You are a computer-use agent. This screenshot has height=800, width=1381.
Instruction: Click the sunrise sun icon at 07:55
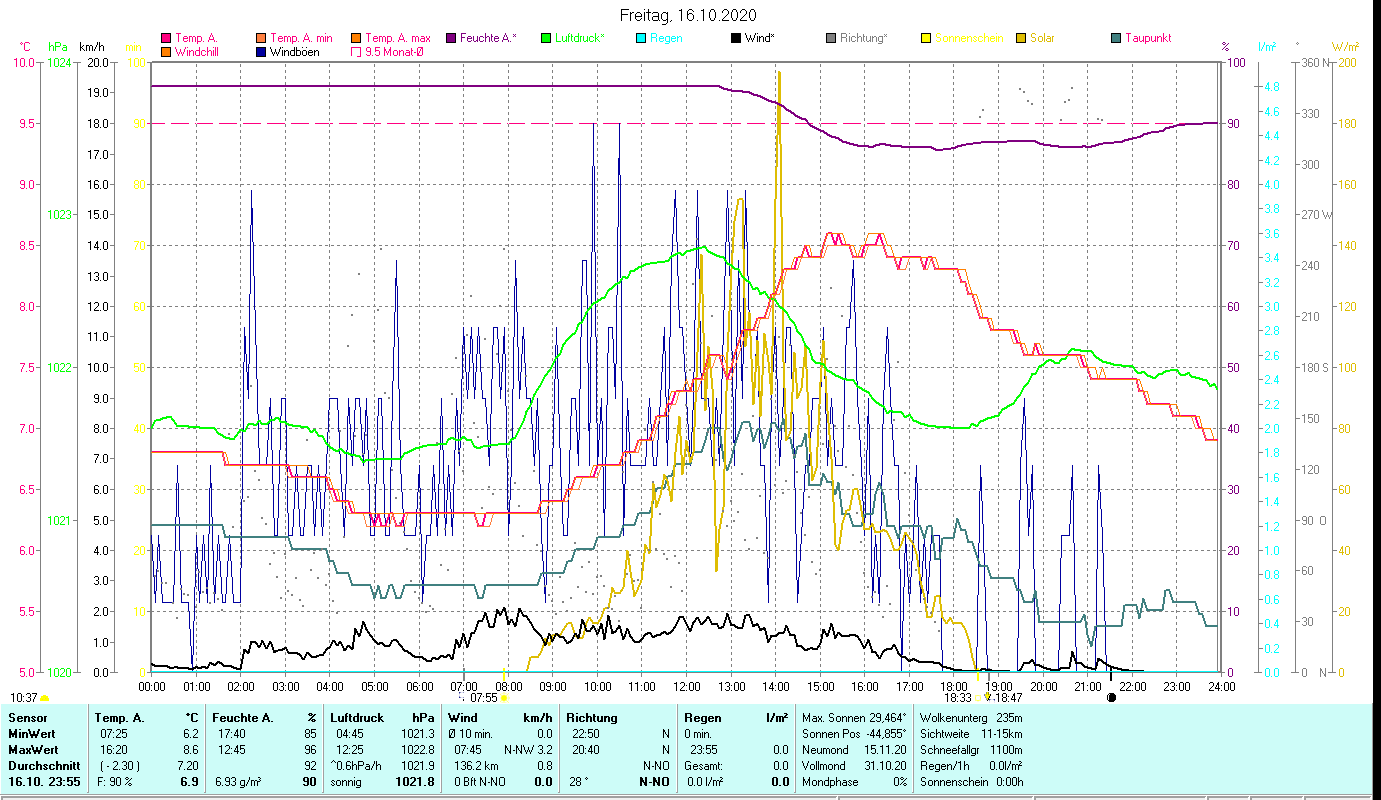[504, 698]
